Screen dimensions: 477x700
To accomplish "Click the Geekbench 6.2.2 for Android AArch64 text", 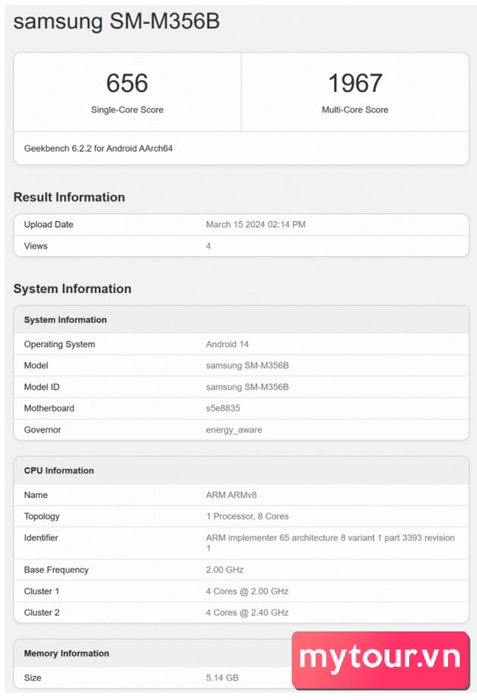I will point(98,148).
